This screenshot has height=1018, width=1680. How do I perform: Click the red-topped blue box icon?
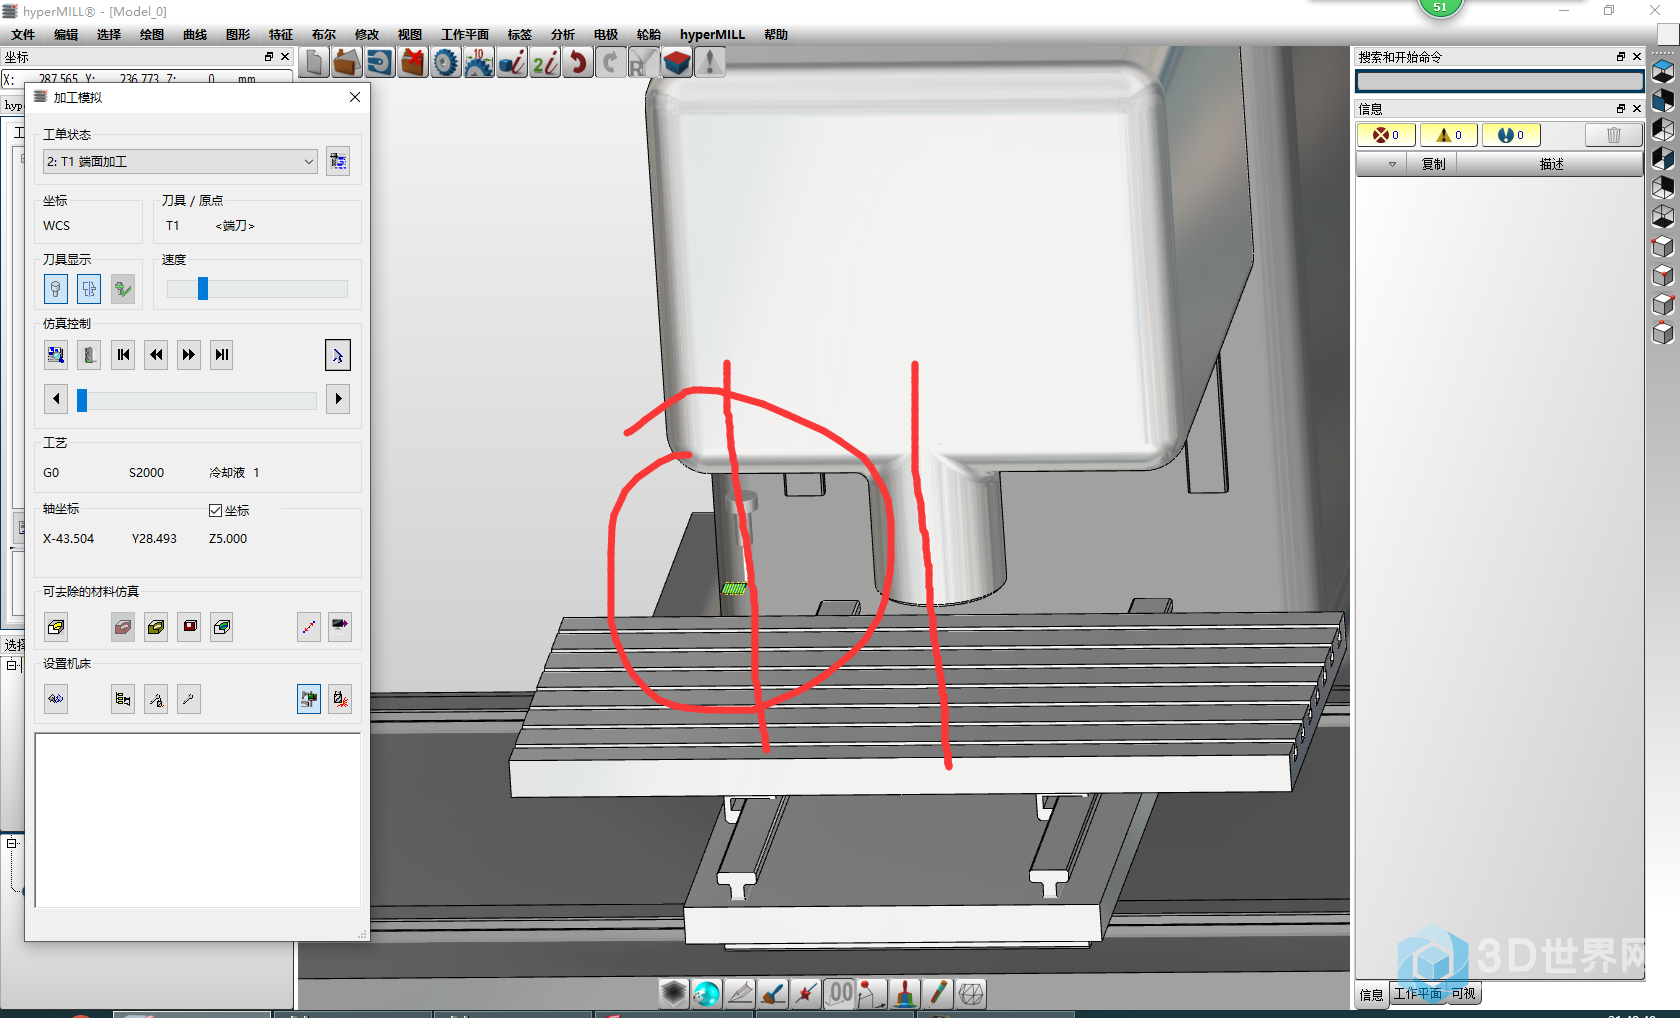(677, 63)
